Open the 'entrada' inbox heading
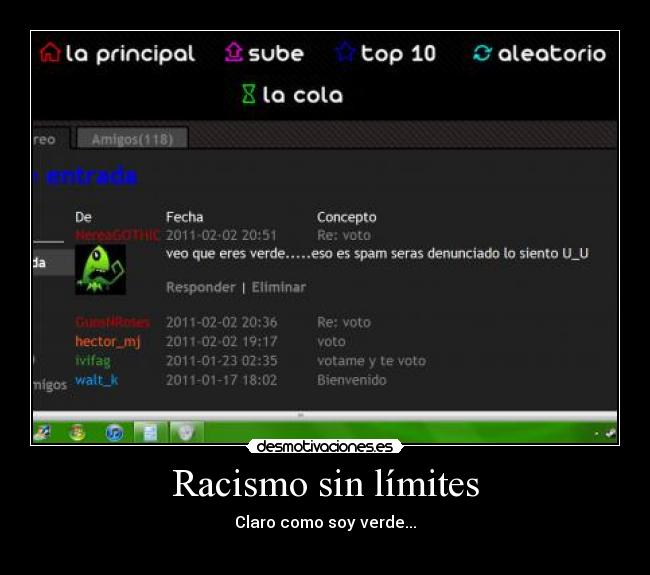This screenshot has height=575, width=650. click(x=91, y=176)
